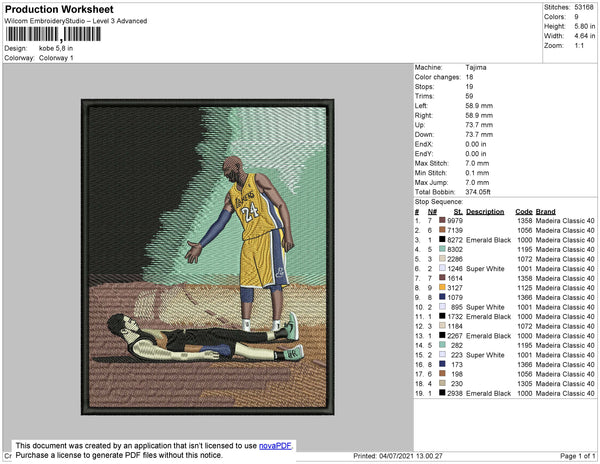Select the 'Code' column header
Image resolution: width=600 pixels, height=464 pixels.
[524, 212]
